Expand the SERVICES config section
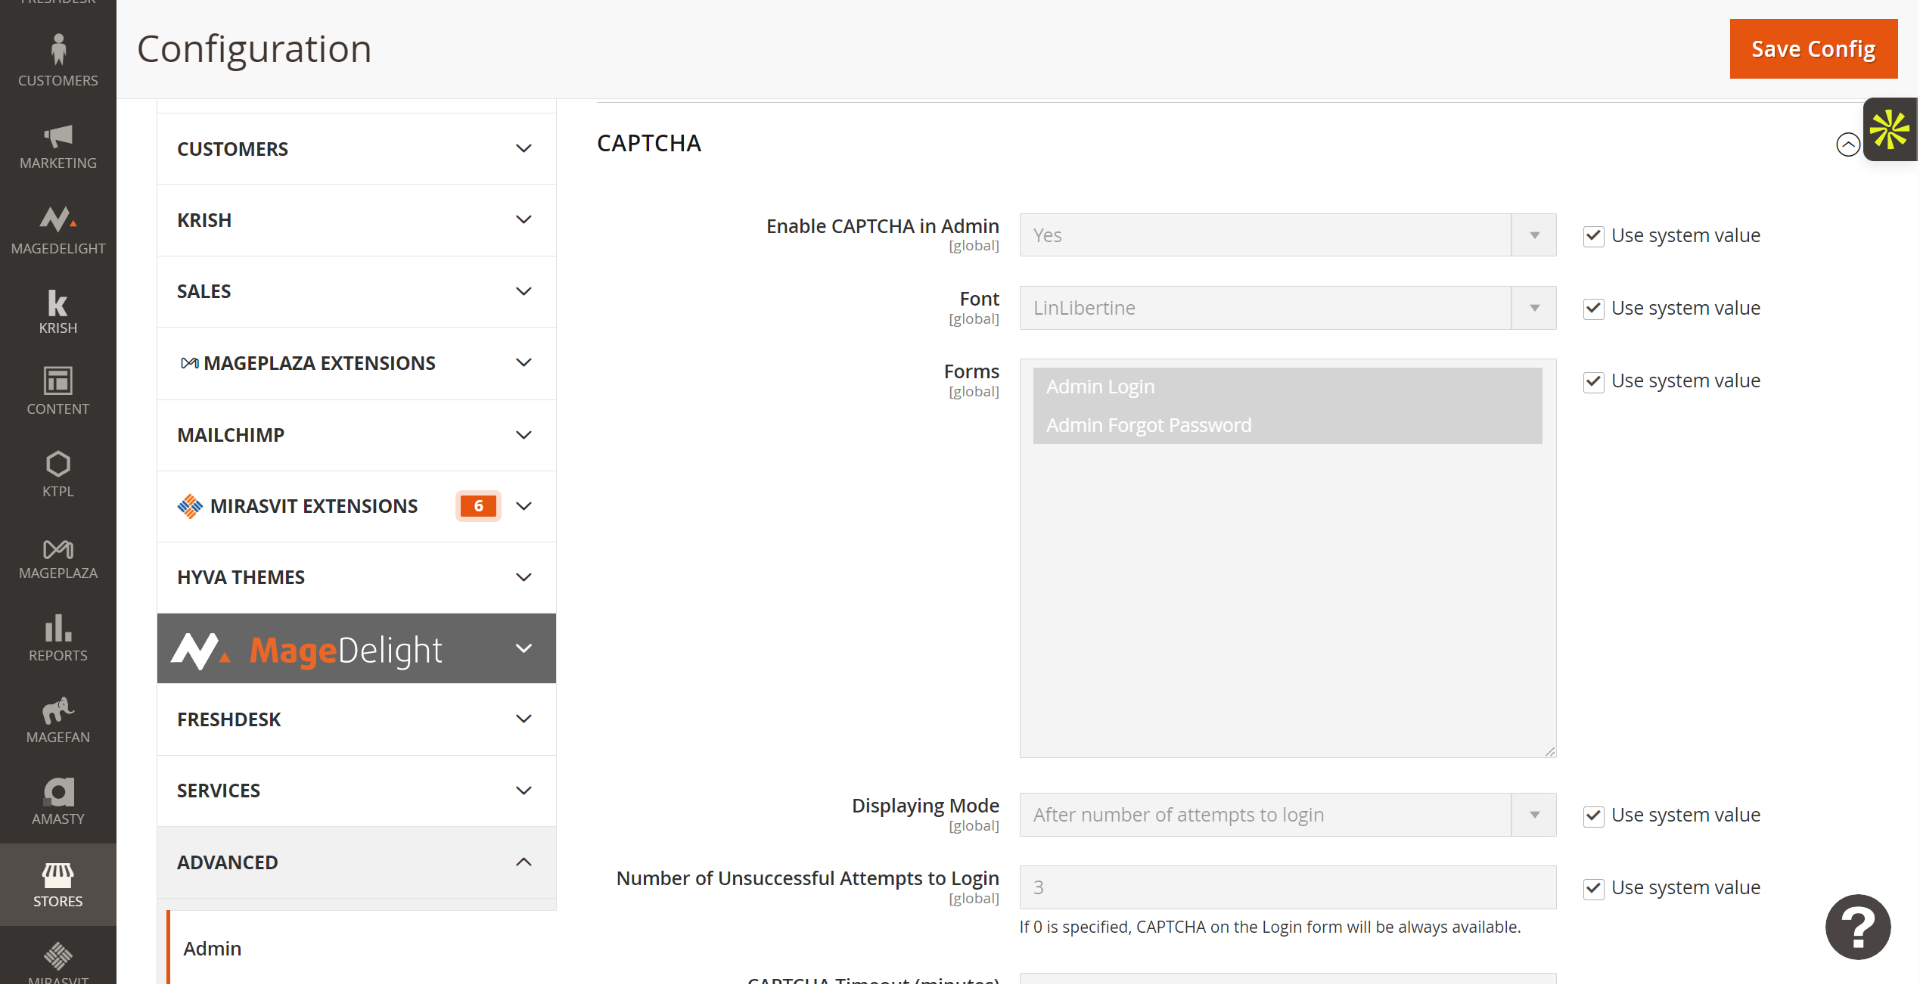1920x984 pixels. pyautogui.click(x=356, y=790)
